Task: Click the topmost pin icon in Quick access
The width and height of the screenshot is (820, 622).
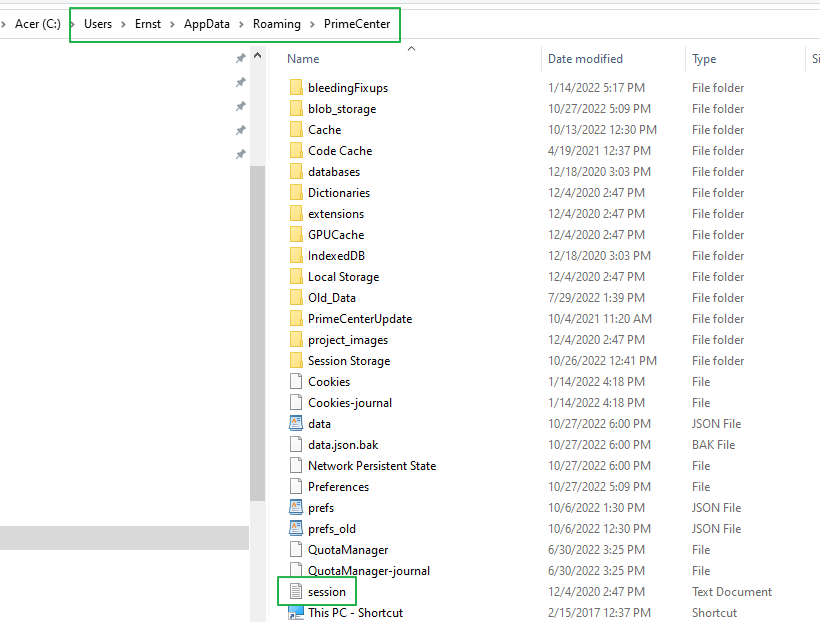Action: click(240, 59)
